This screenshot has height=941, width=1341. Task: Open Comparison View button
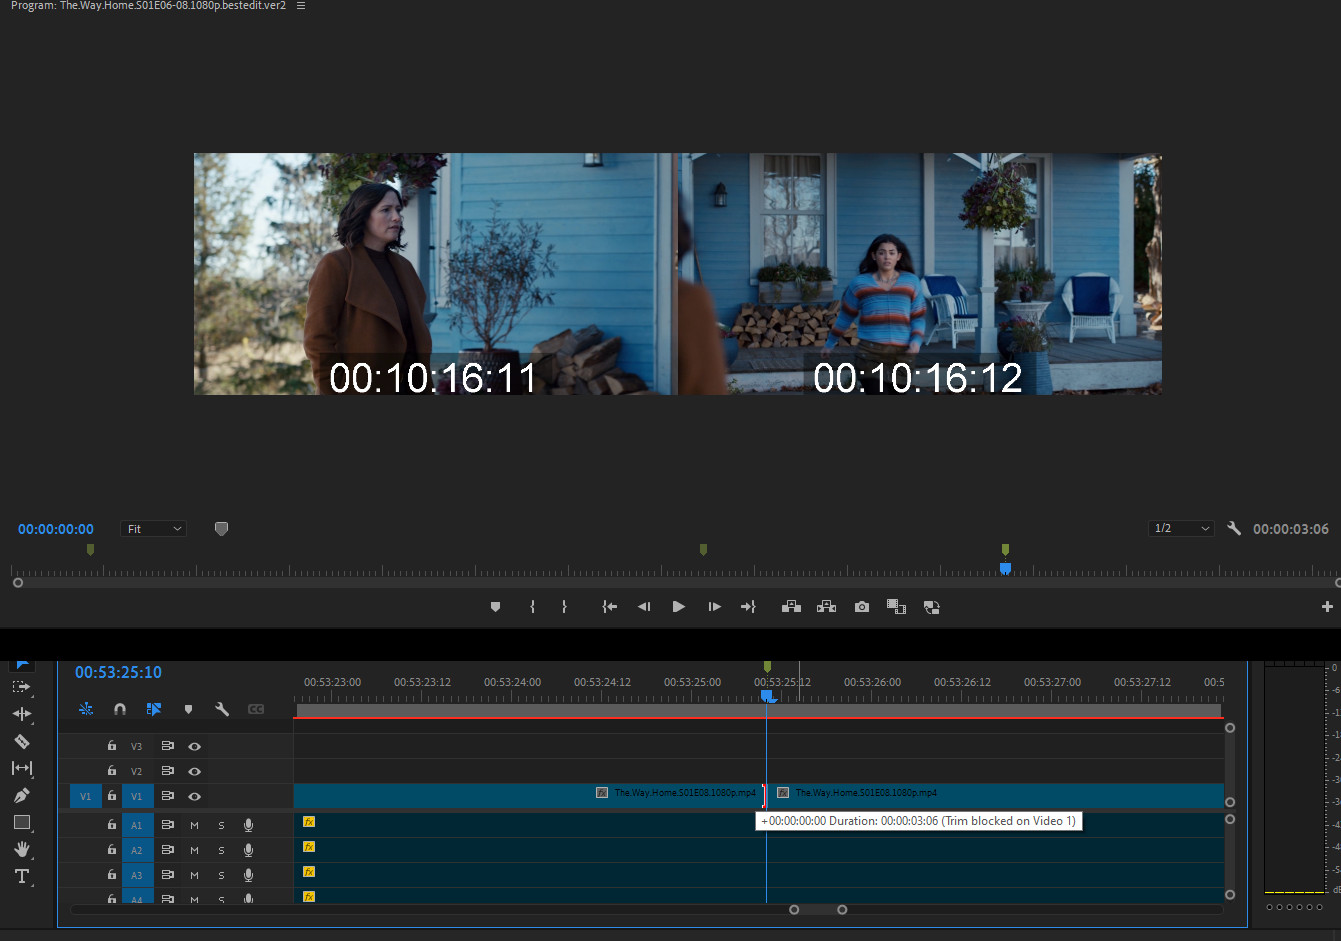896,607
